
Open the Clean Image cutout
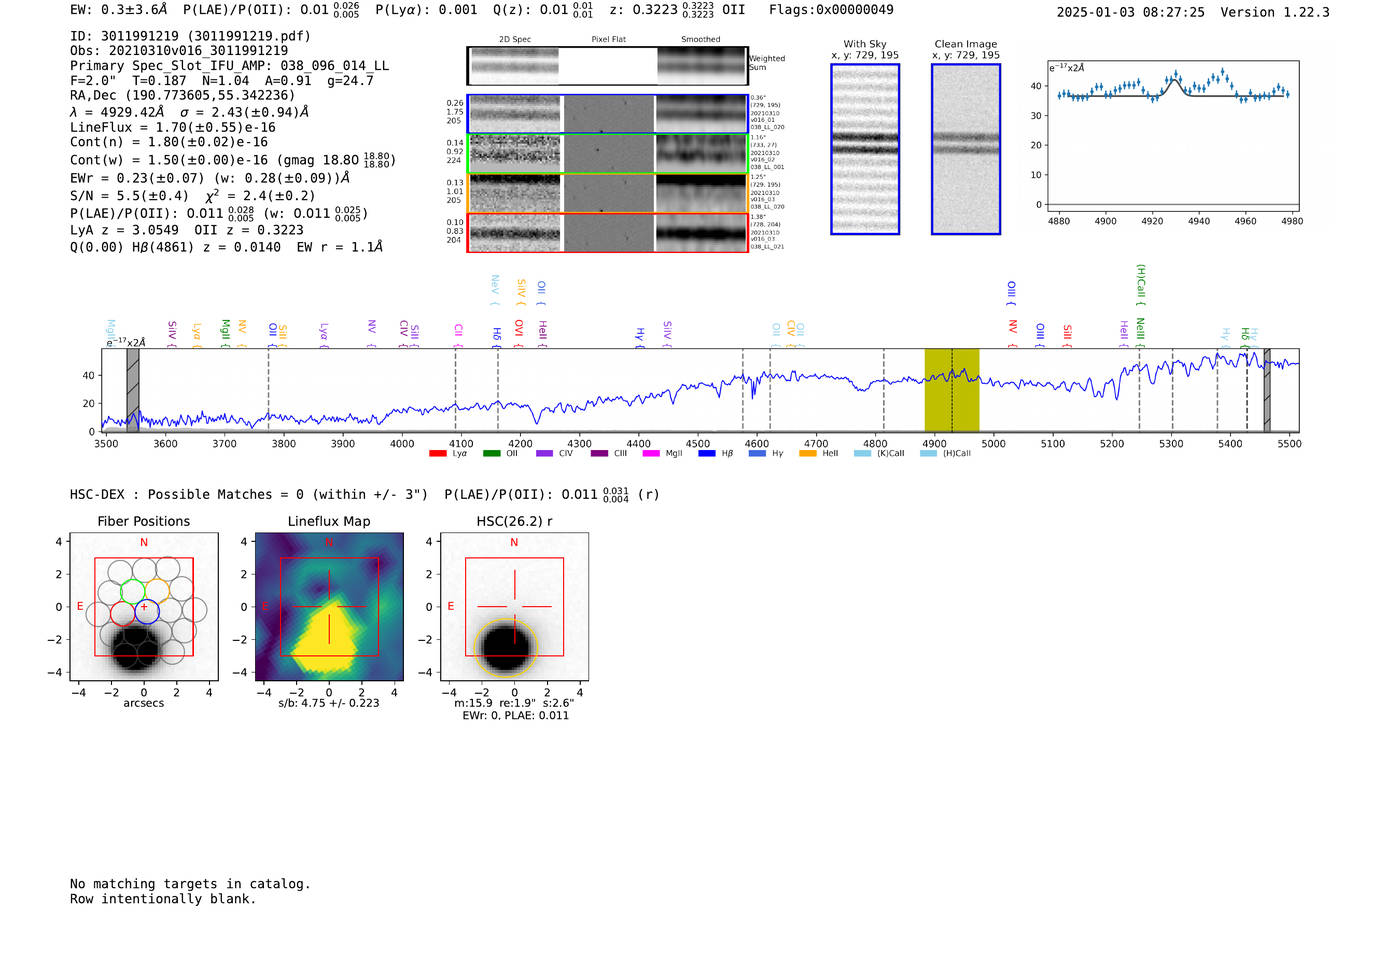966,149
